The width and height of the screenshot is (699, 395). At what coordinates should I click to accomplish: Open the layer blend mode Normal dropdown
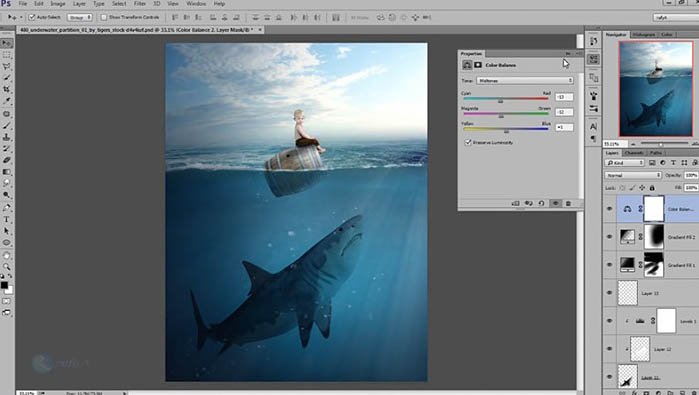(633, 175)
